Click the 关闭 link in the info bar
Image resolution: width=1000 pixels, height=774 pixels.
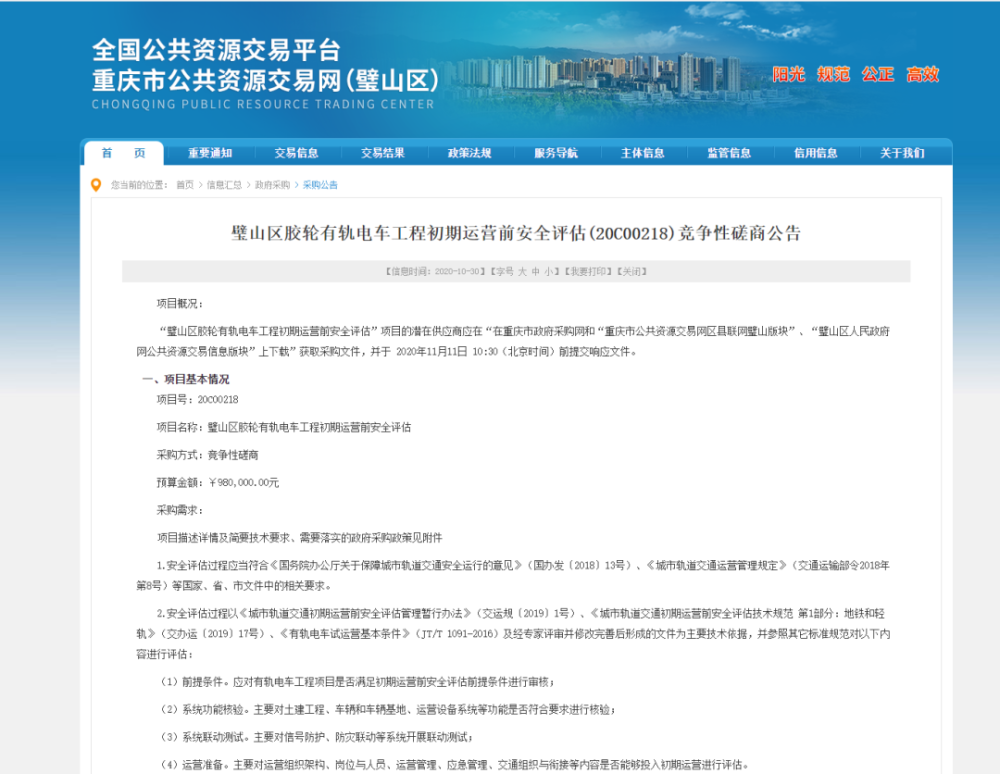631,272
